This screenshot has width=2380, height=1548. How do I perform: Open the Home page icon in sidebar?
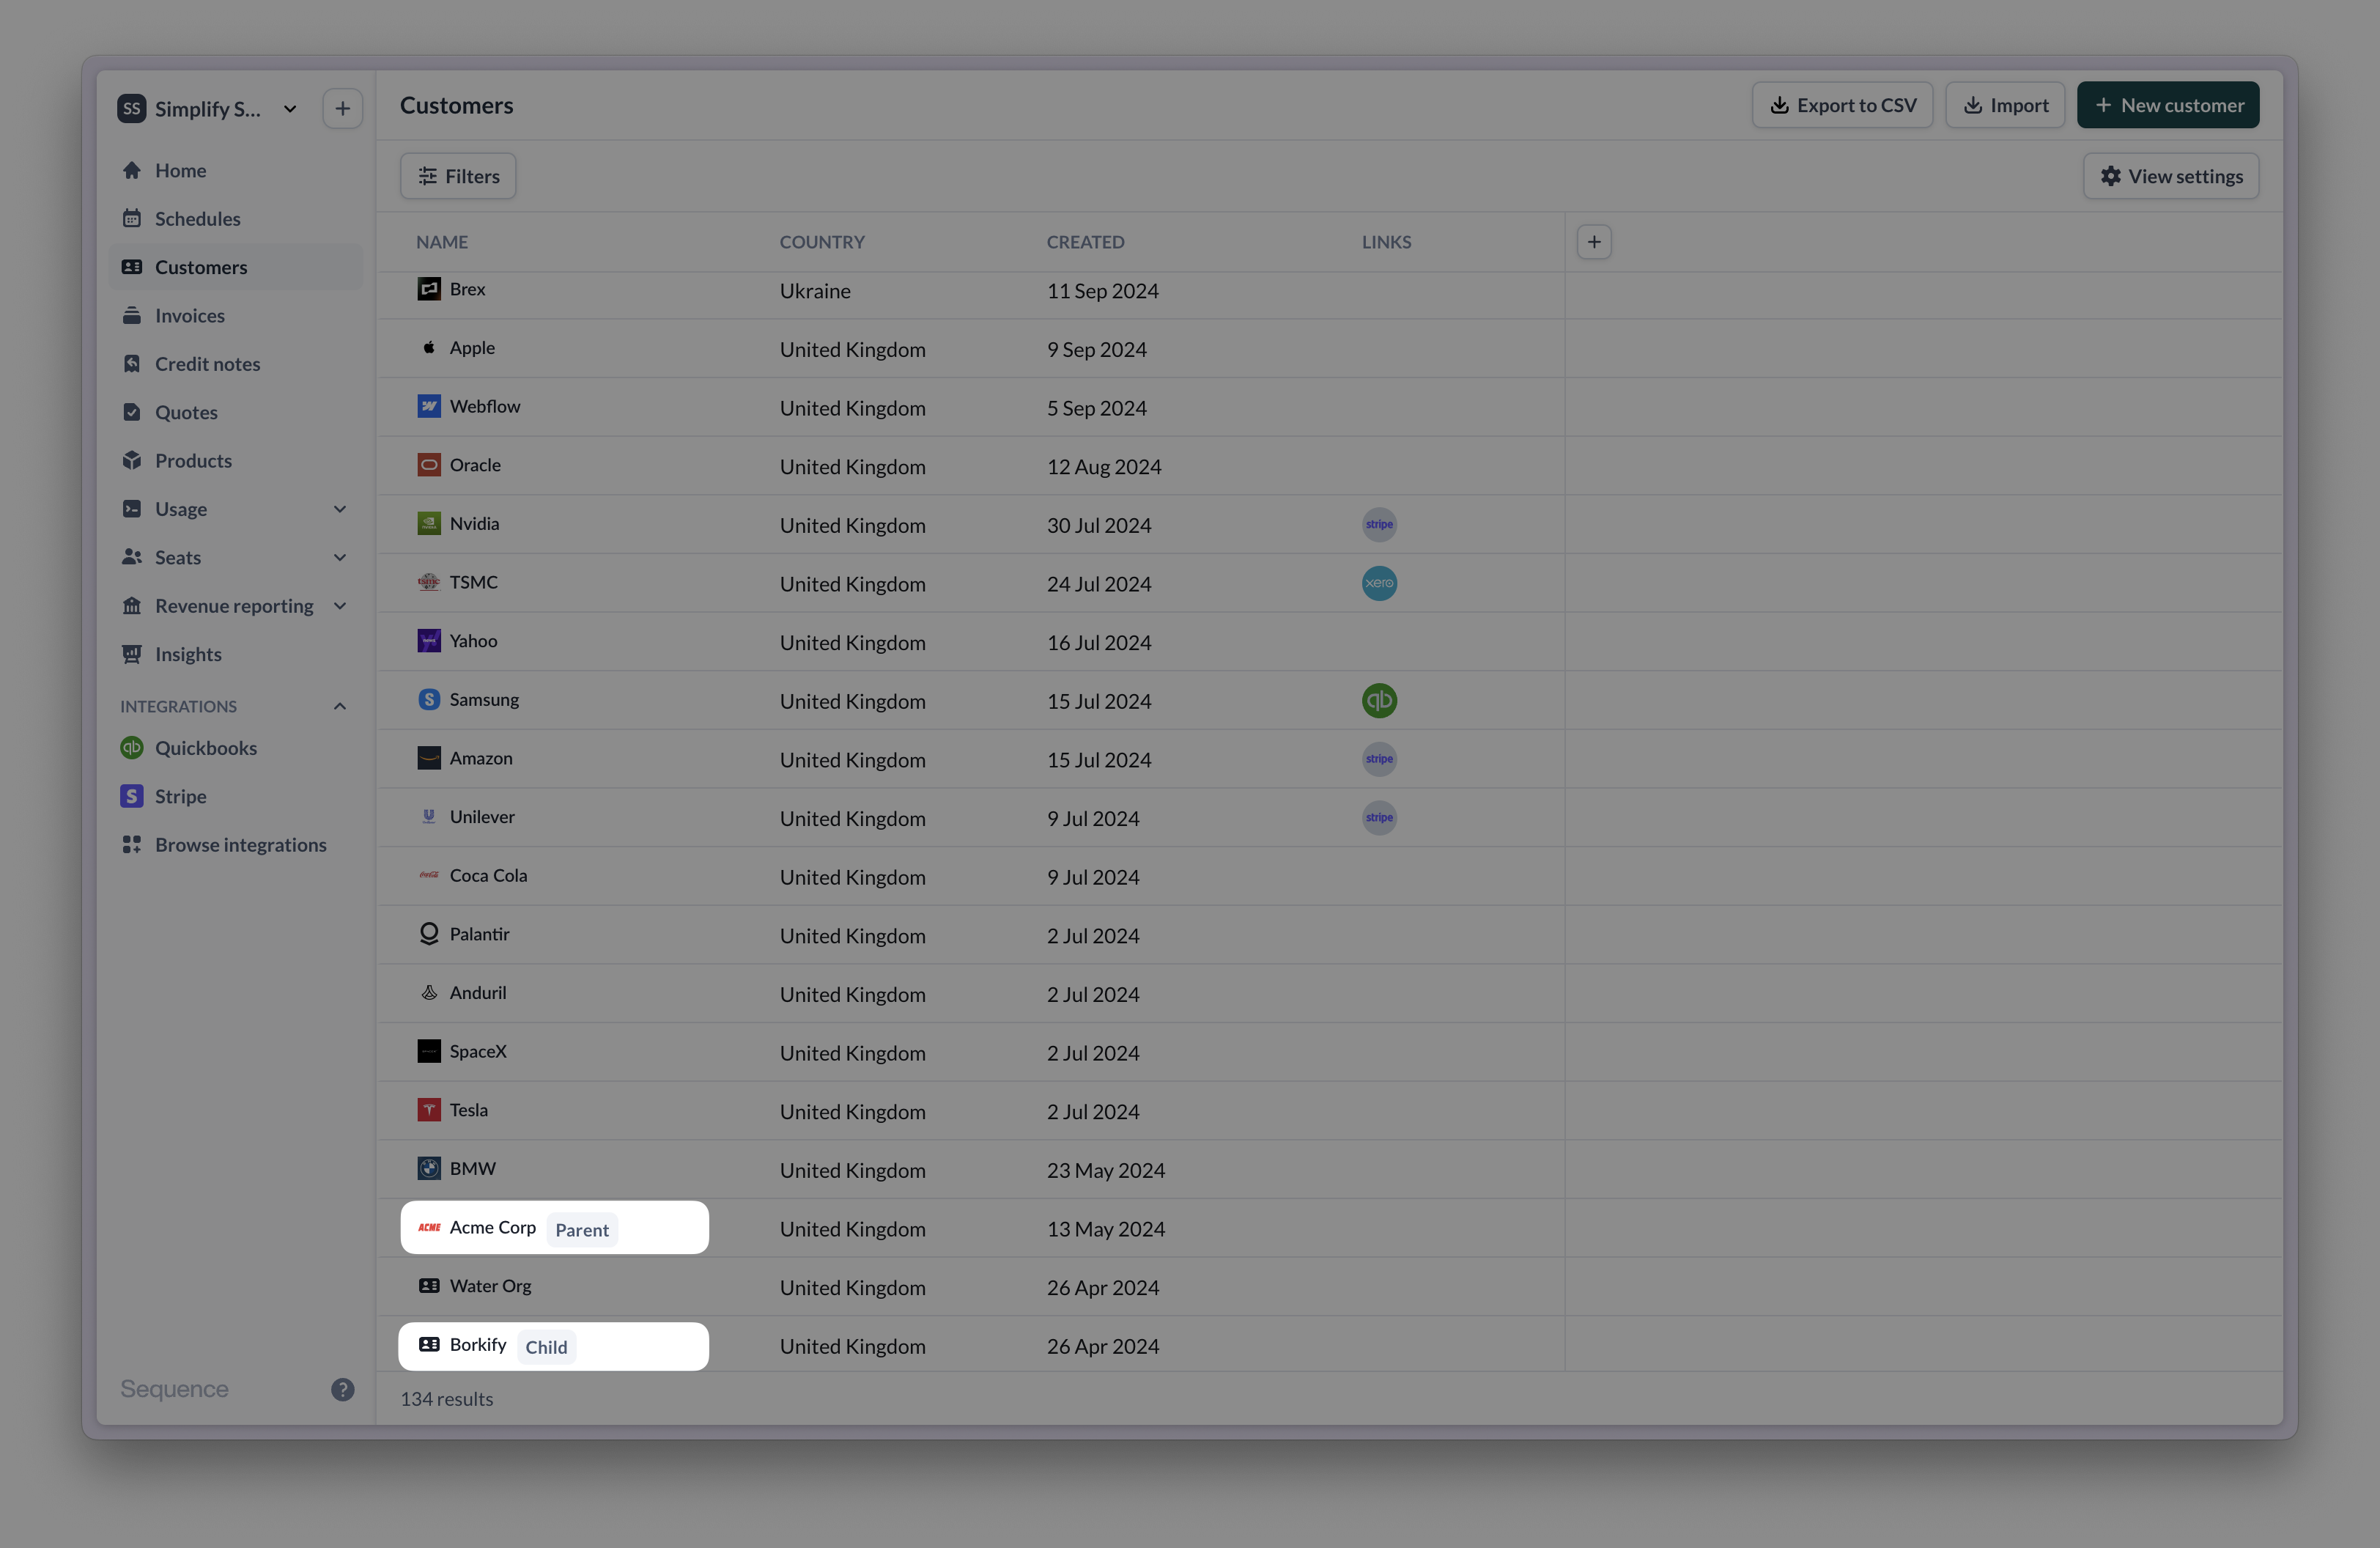[132, 171]
